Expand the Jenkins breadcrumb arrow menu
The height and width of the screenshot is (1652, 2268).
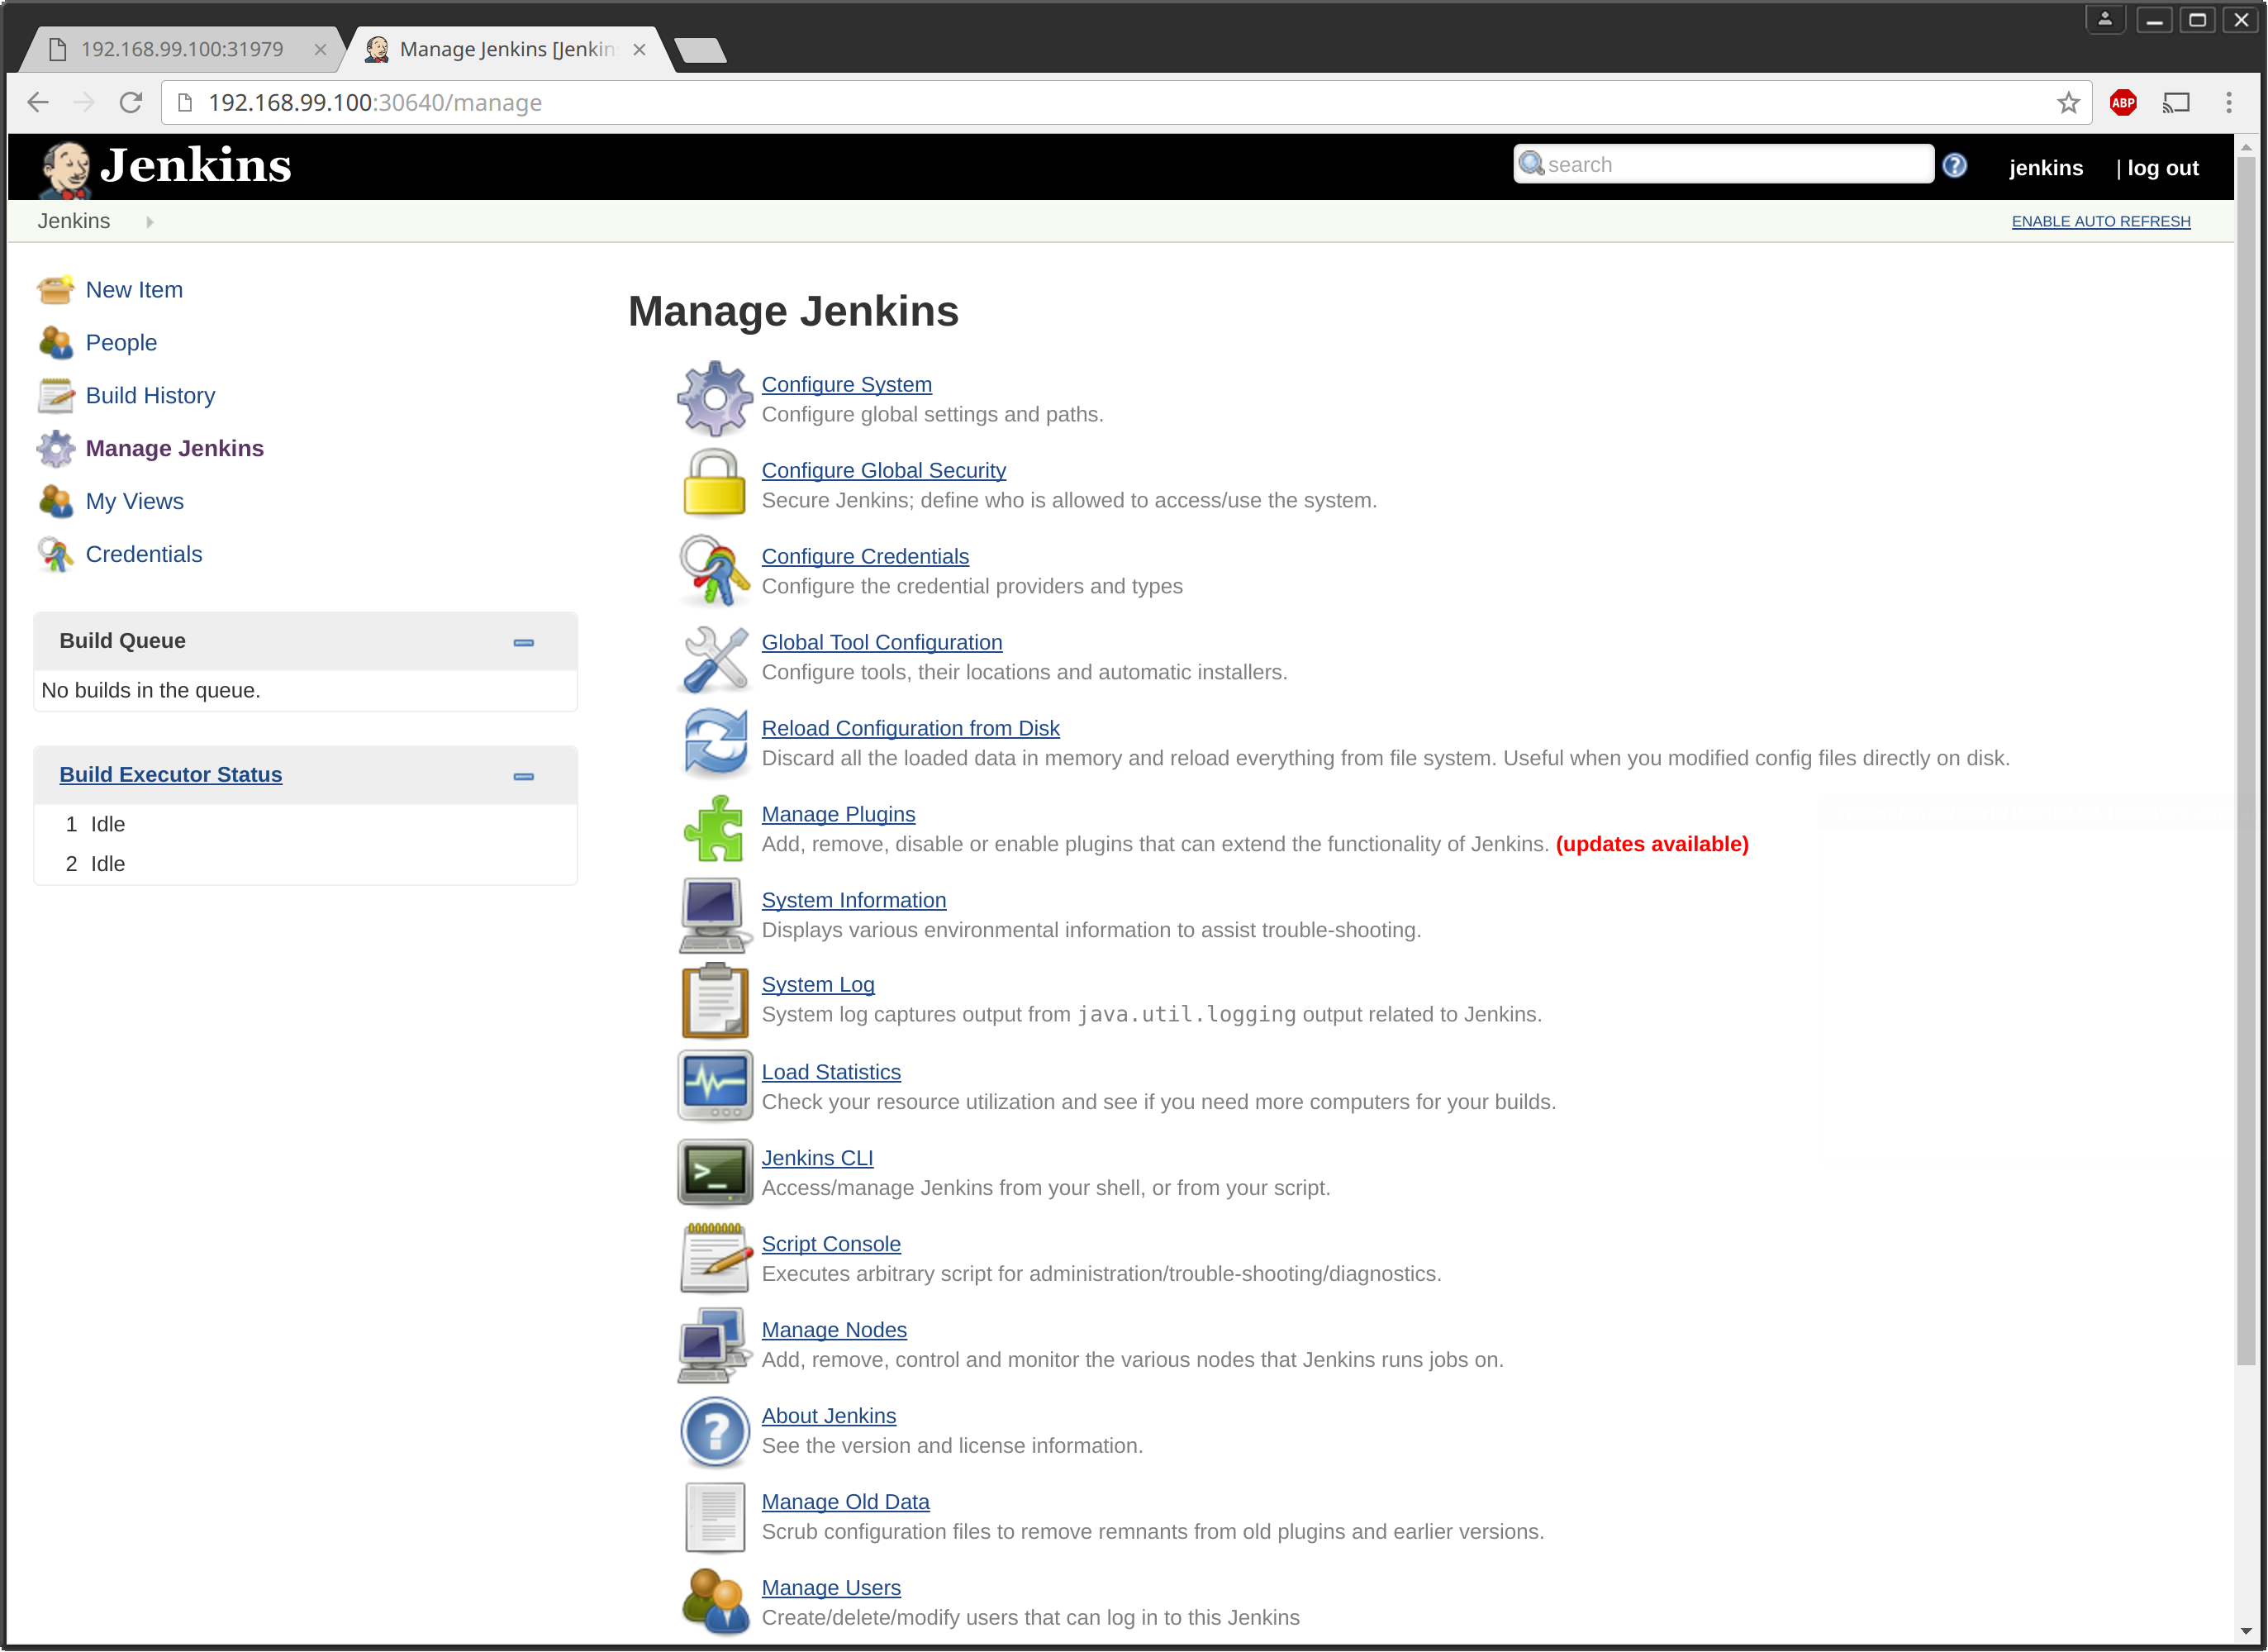tap(150, 222)
